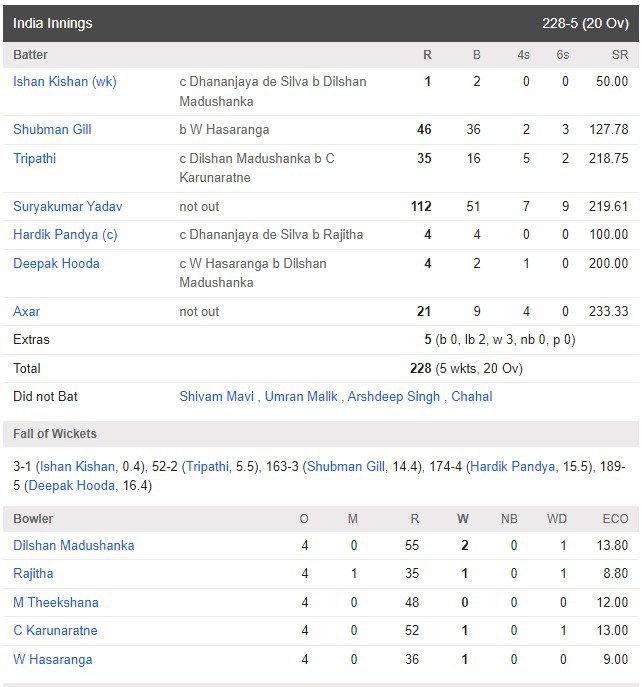The width and height of the screenshot is (642, 687).
Task: Open Arshdeep Singh's profile link
Action: 394,397
